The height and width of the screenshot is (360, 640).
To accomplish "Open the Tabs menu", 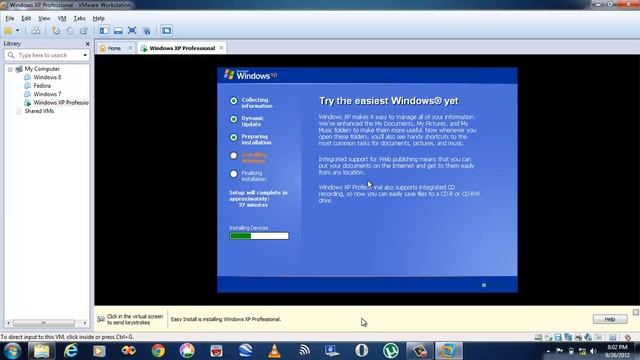I will pyautogui.click(x=79, y=18).
